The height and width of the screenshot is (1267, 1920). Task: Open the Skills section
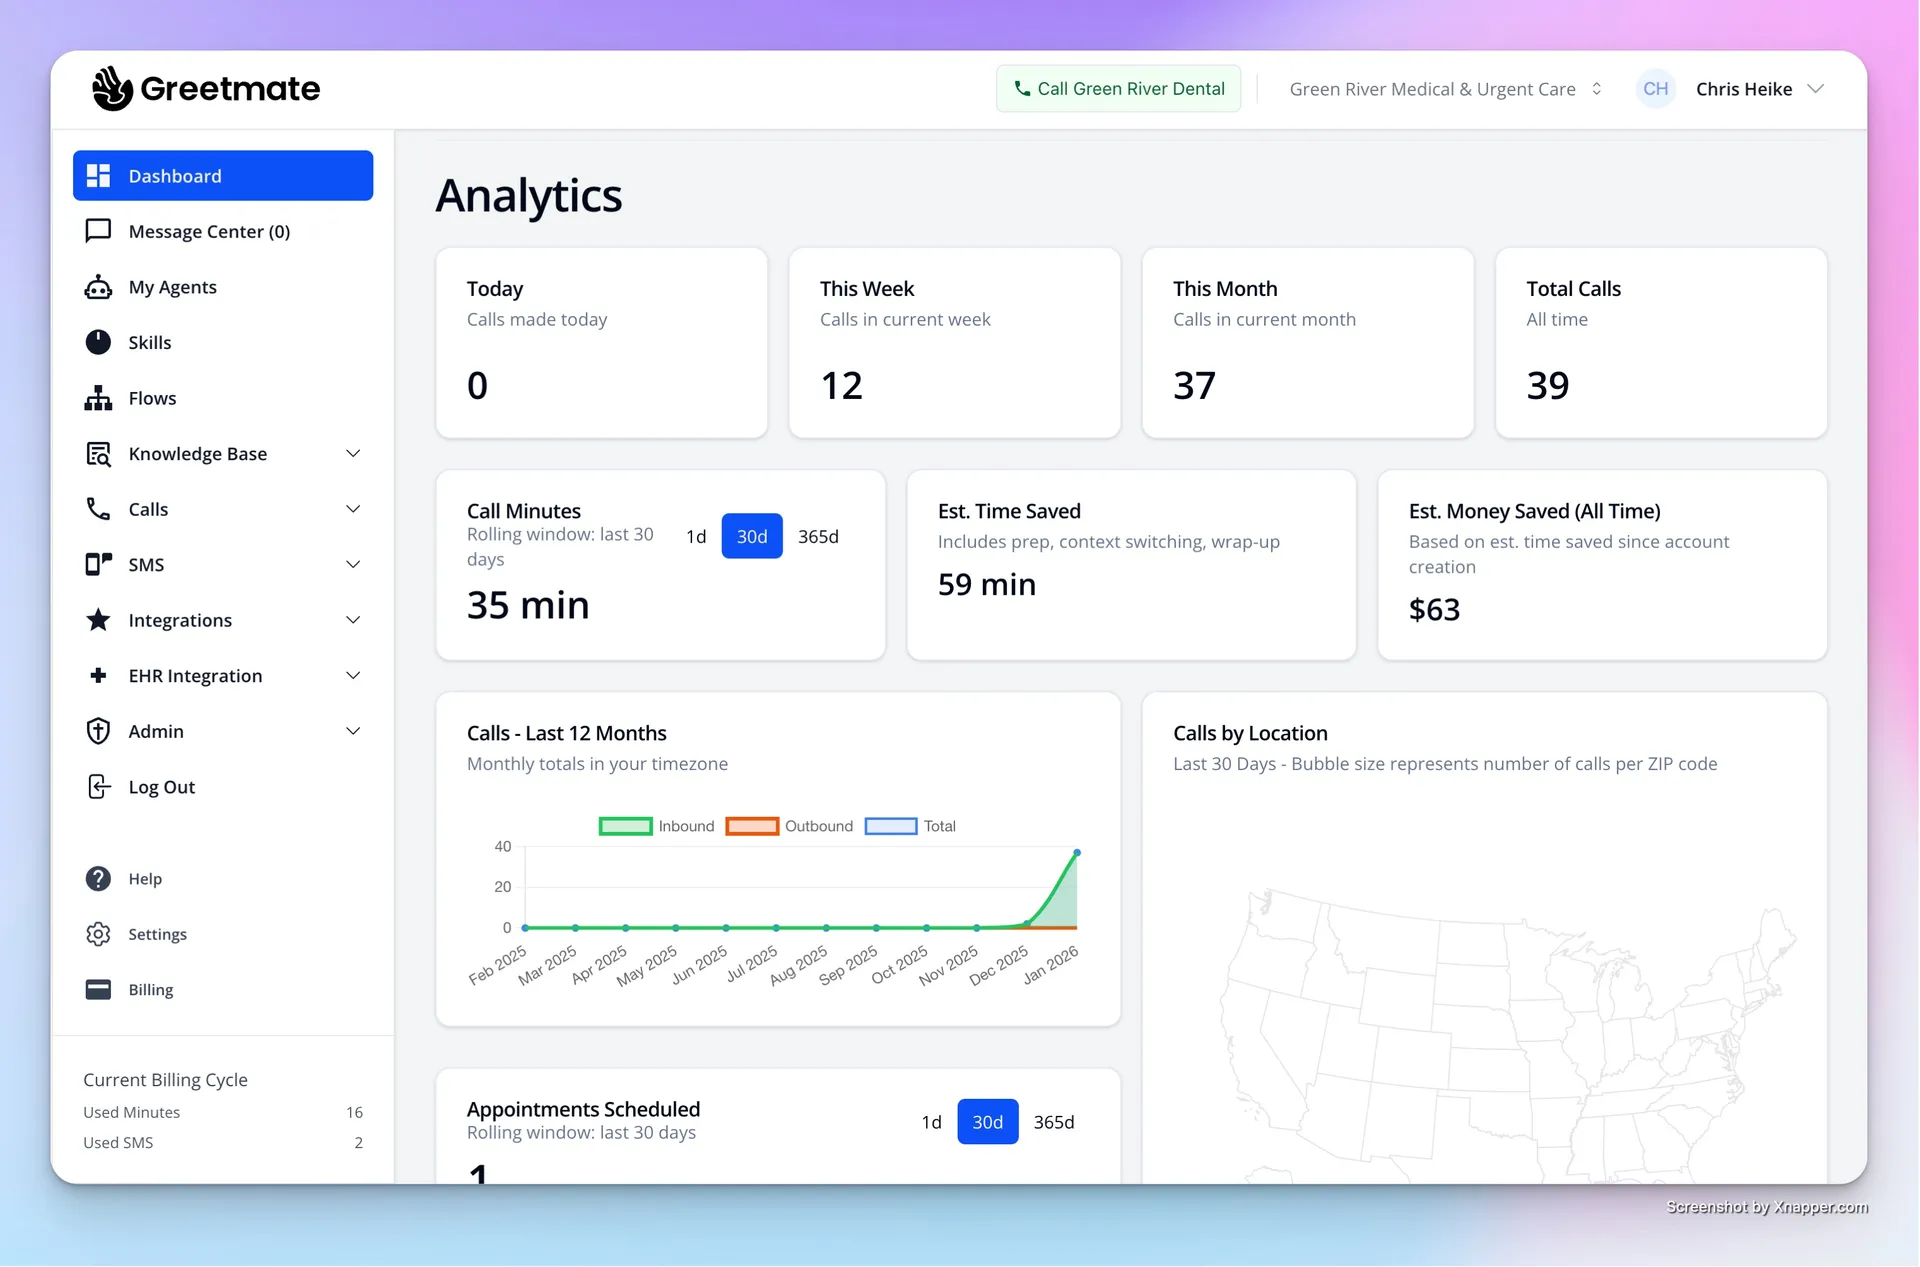(150, 342)
